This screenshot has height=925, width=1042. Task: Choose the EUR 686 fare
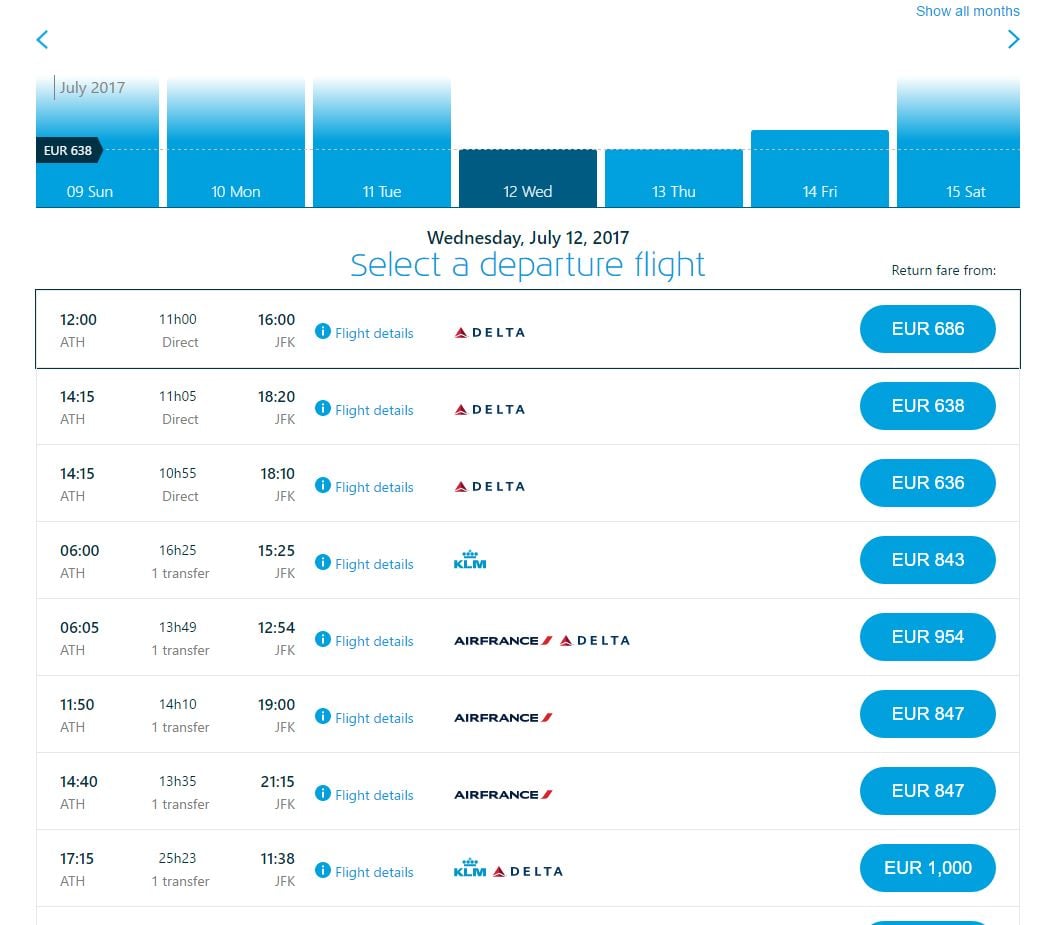(x=928, y=329)
